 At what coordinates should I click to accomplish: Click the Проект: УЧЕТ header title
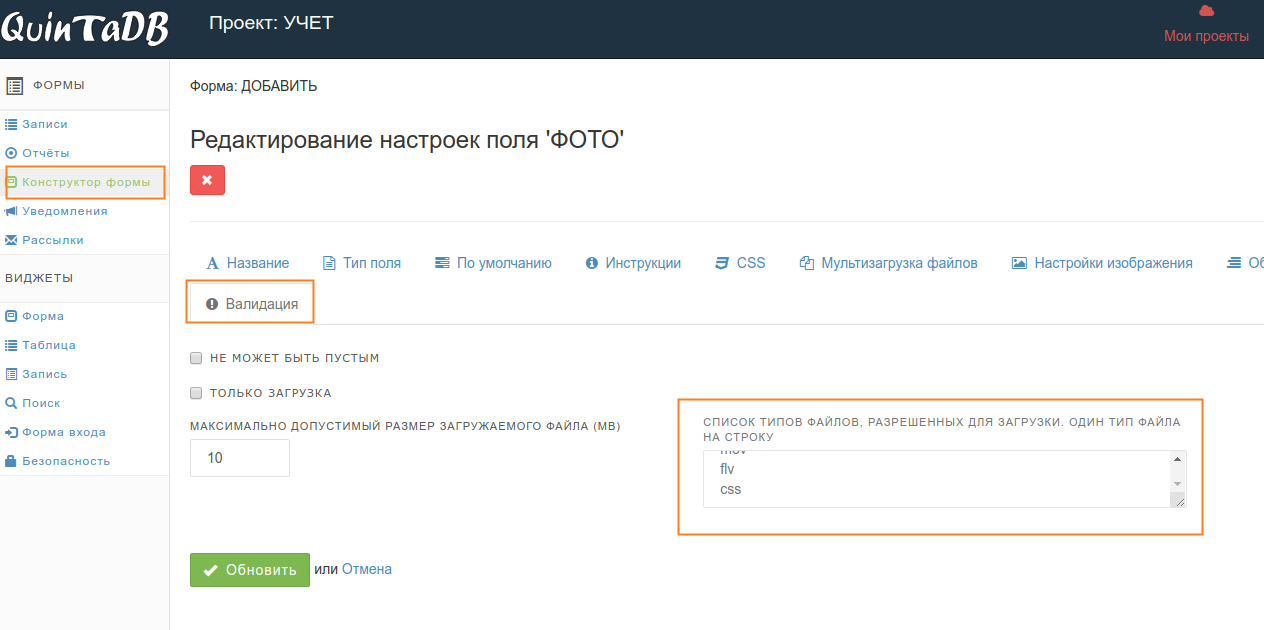pos(271,22)
